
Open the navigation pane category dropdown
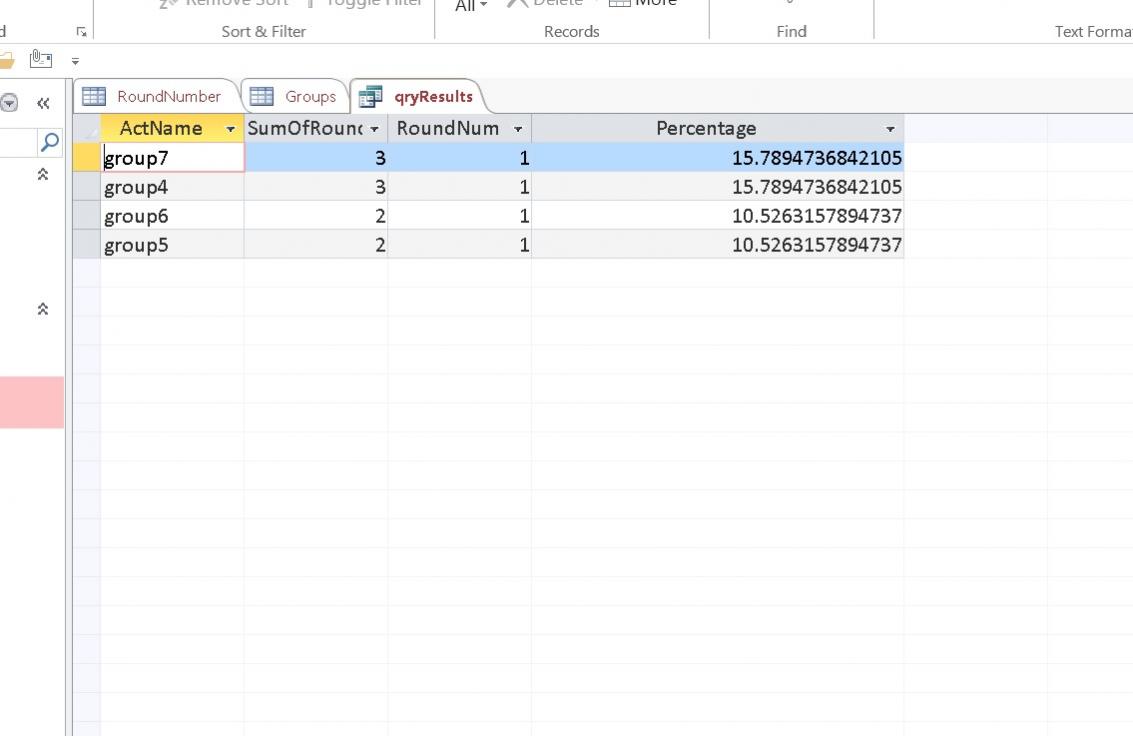click(10, 102)
